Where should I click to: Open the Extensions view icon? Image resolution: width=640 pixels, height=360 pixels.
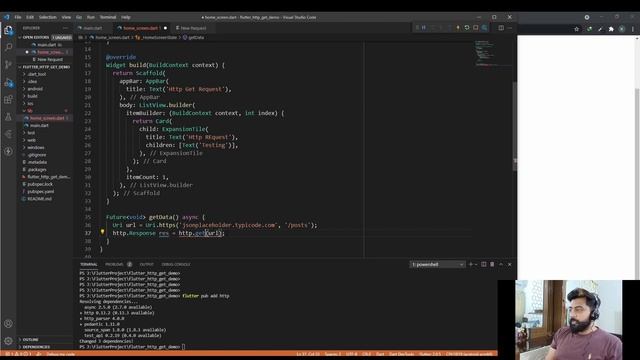tap(8, 100)
